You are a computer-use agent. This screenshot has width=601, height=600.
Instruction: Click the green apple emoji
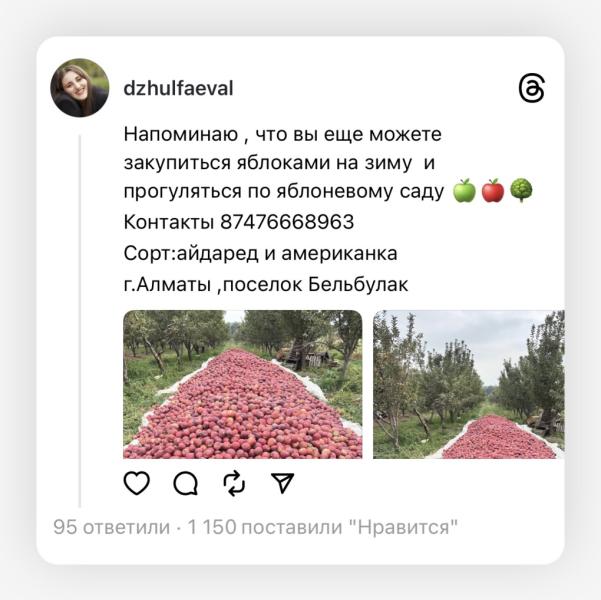tap(464, 191)
